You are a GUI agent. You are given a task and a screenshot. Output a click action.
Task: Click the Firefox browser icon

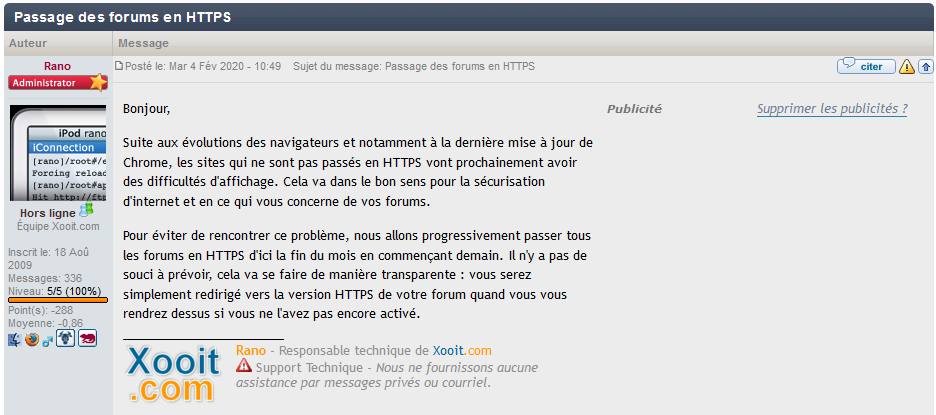point(32,340)
